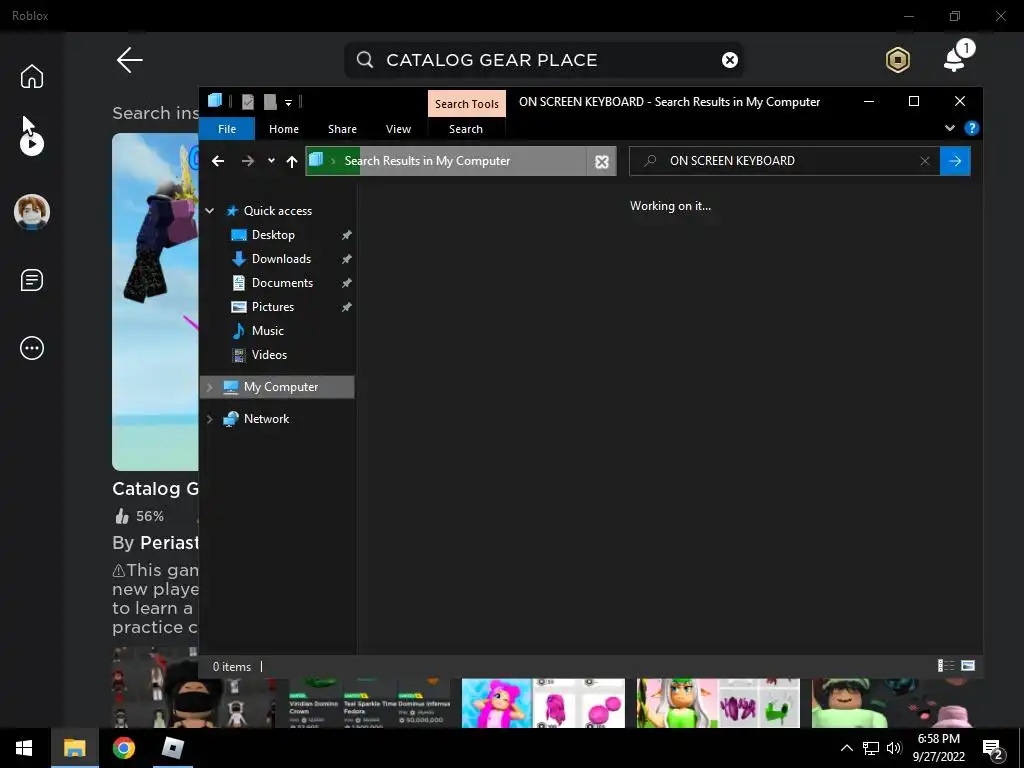Open Robux balance icon

[898, 60]
